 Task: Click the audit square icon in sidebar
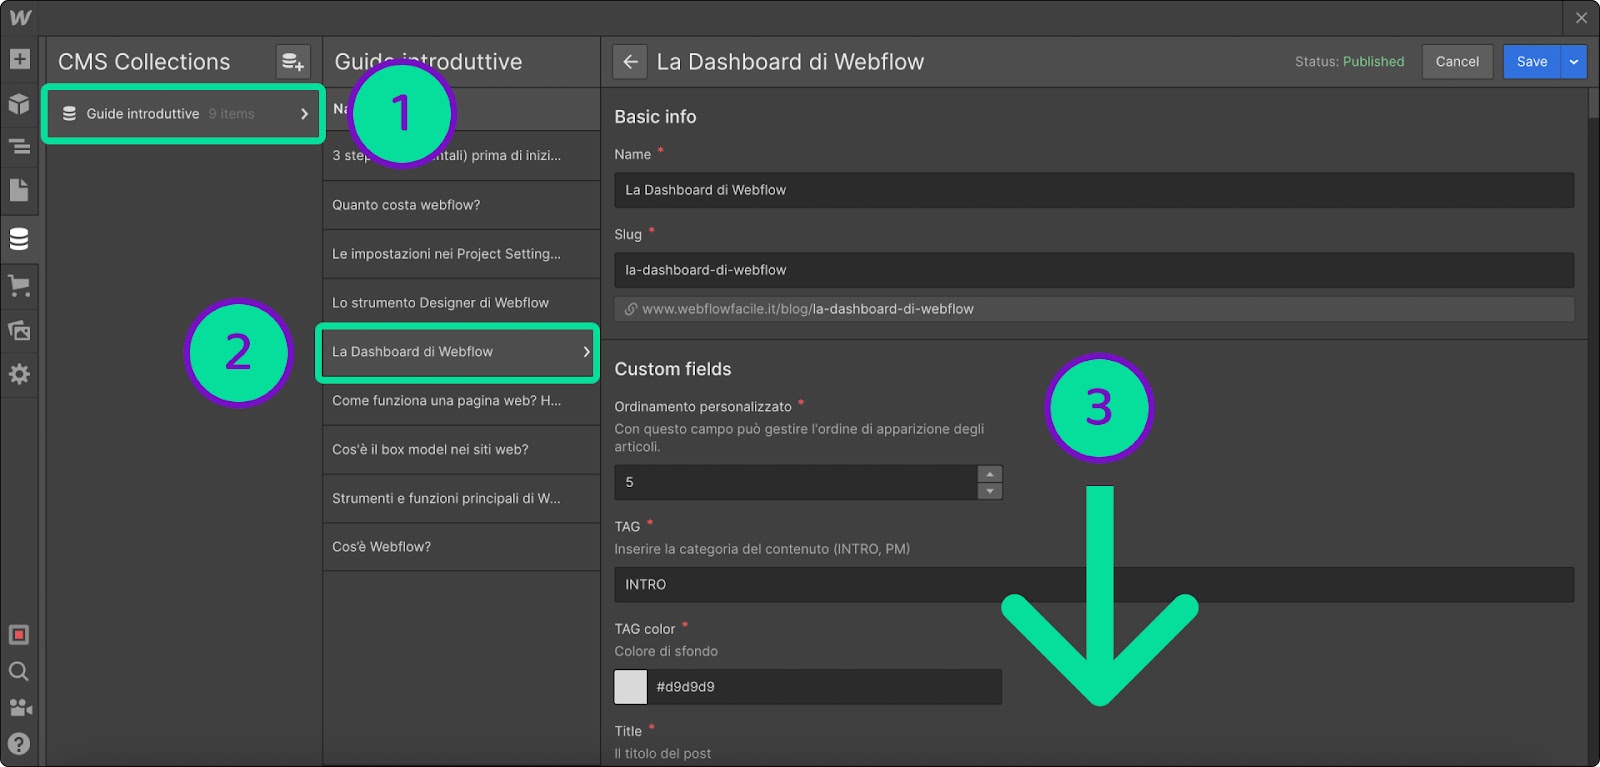click(x=19, y=635)
